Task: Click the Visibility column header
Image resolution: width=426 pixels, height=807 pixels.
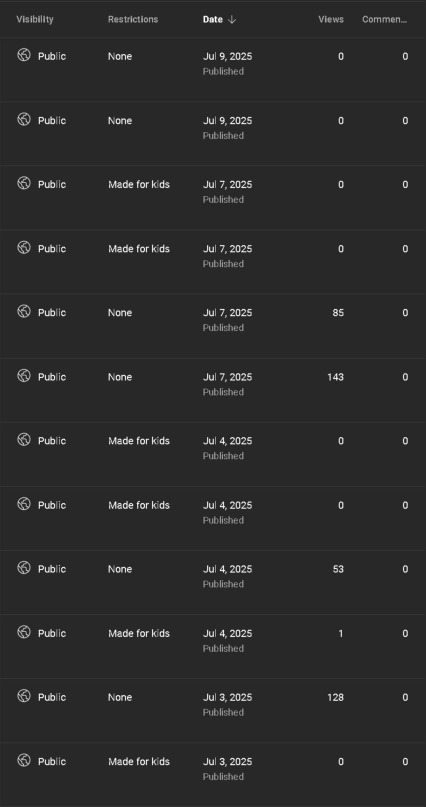Action: [35, 20]
